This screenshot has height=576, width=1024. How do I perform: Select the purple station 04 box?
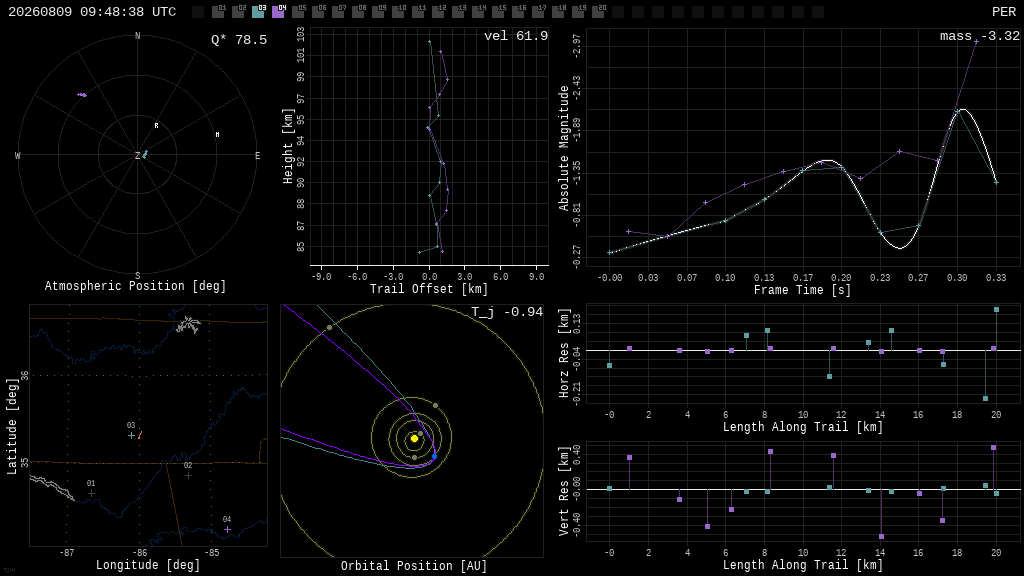point(278,12)
